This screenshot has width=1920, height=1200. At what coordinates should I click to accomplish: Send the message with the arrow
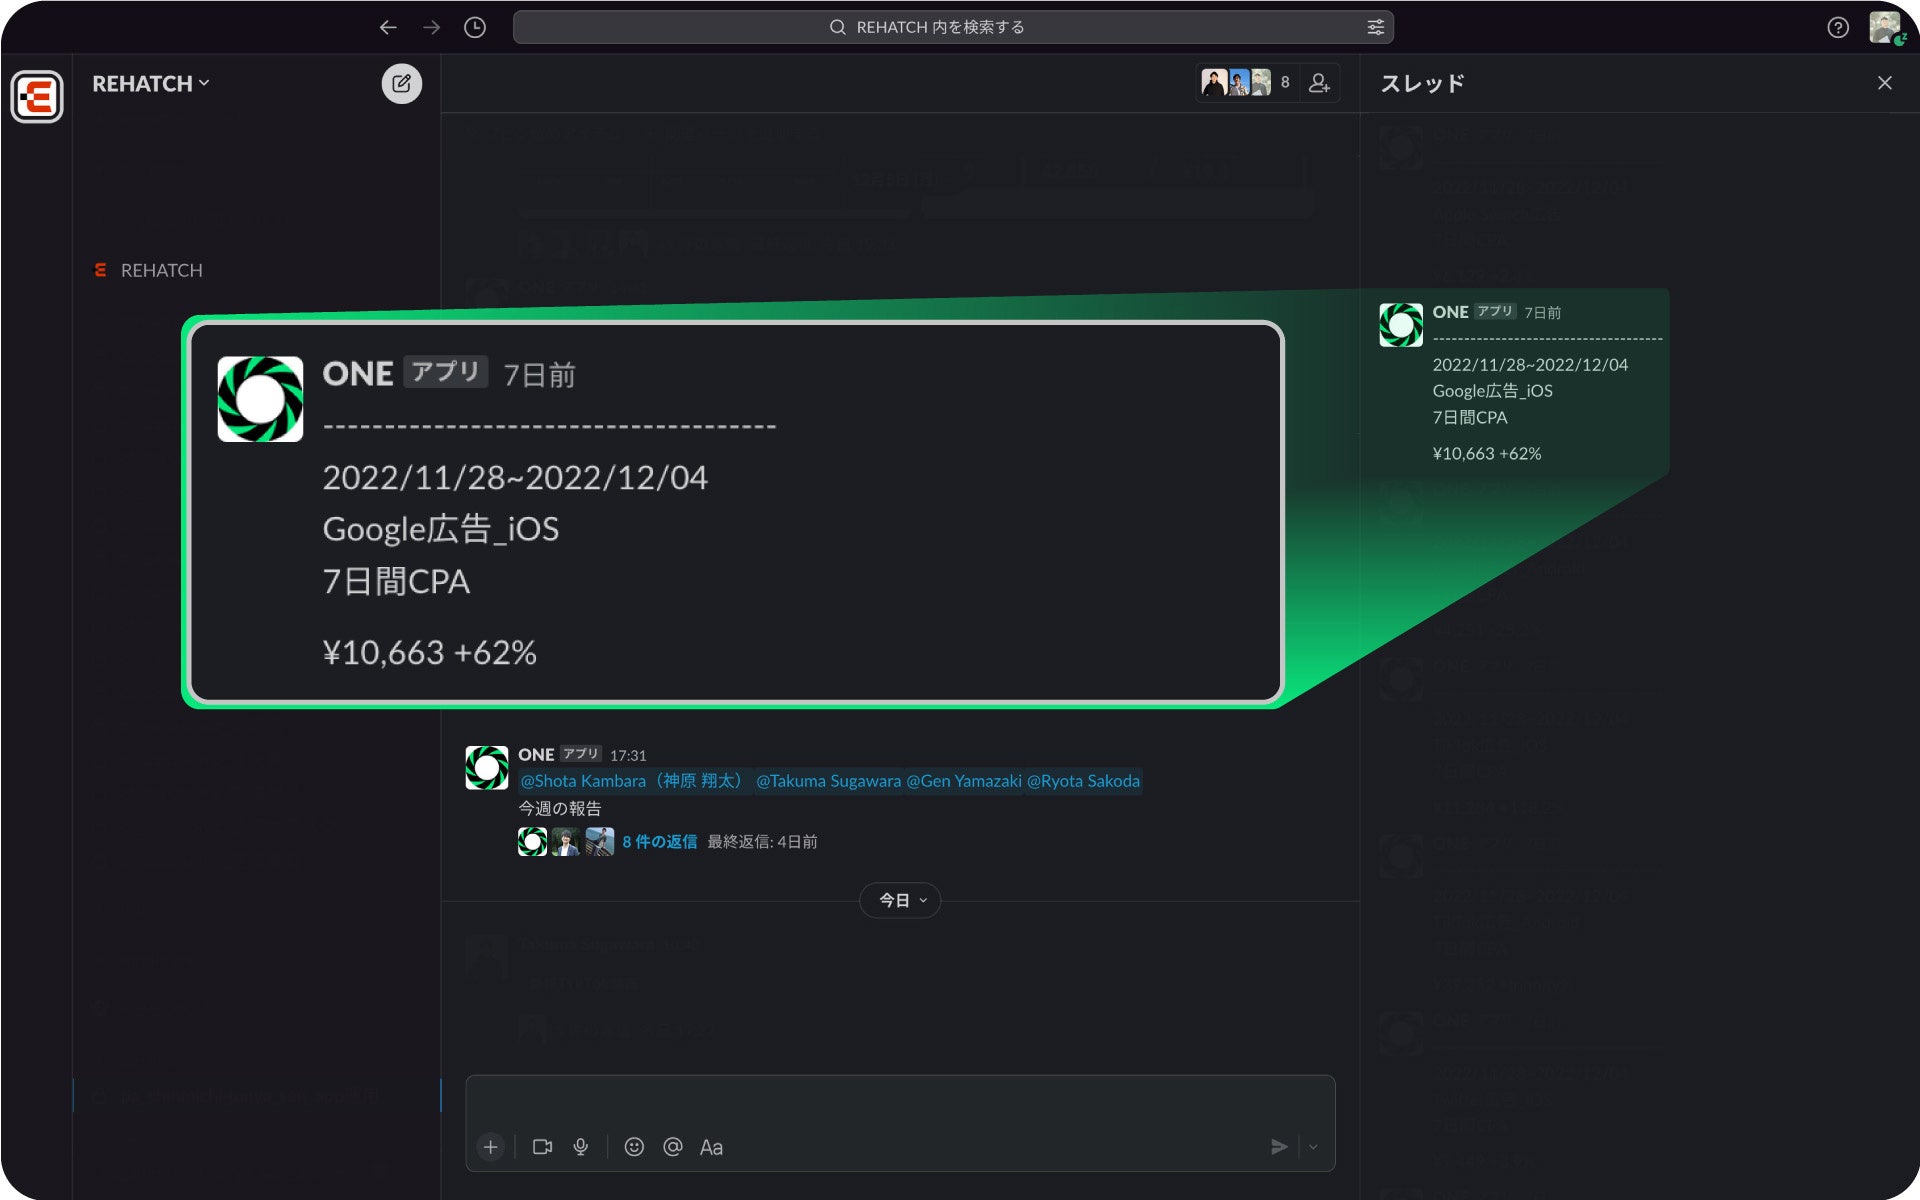1279,1147
